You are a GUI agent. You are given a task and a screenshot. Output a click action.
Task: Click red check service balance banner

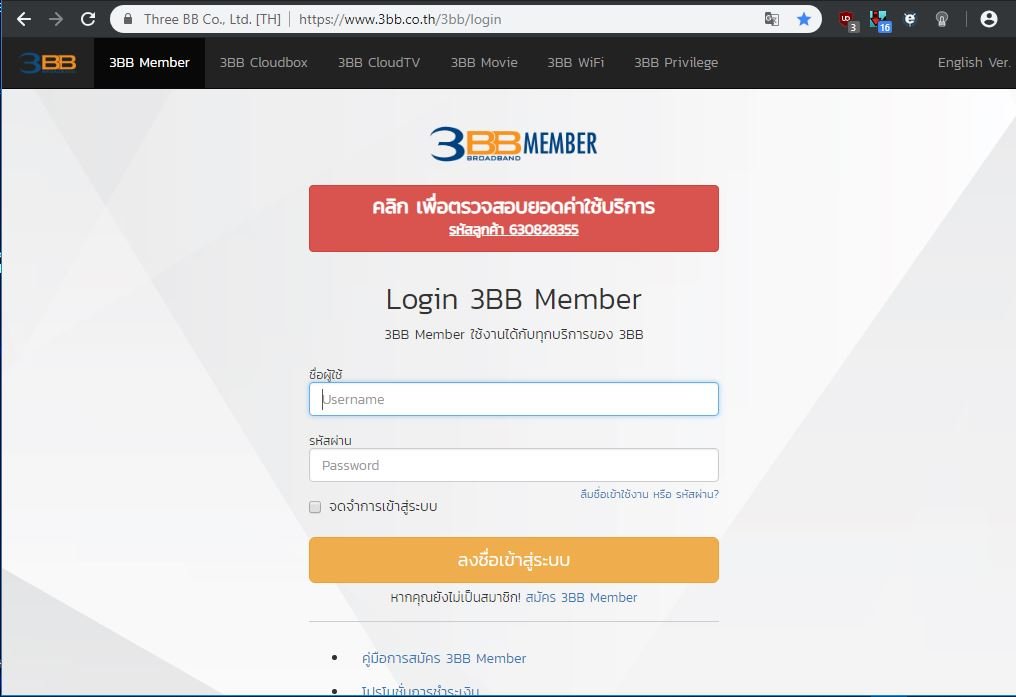point(513,218)
